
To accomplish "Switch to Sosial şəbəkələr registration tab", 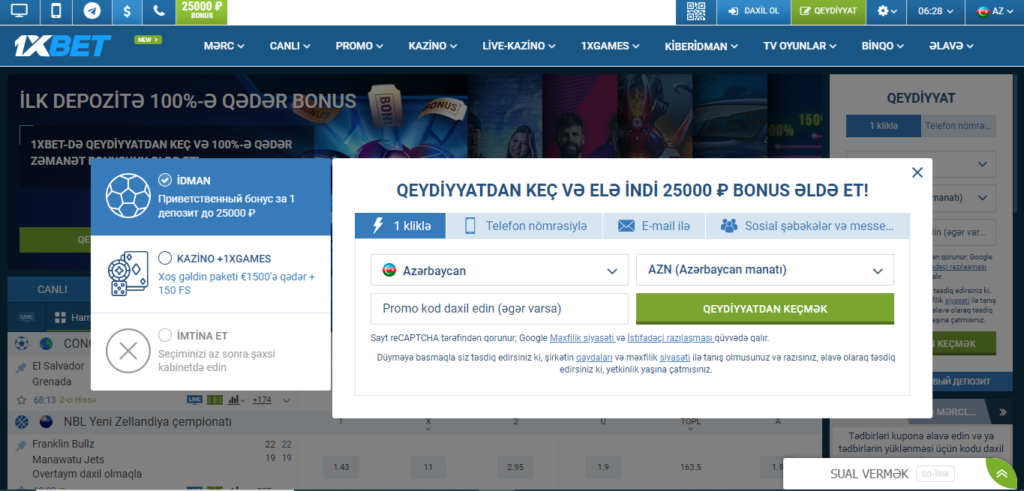I will (x=807, y=226).
